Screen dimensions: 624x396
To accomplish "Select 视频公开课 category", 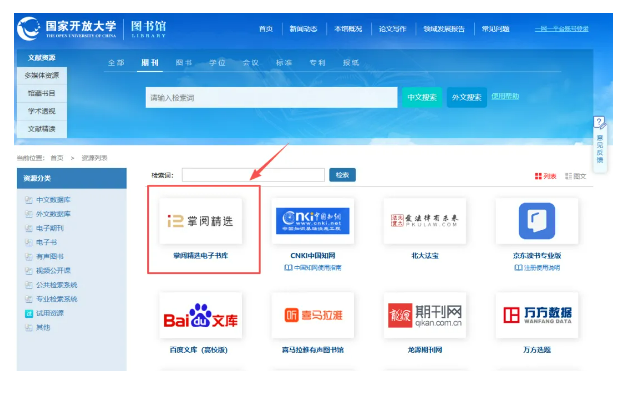I will point(53,271).
